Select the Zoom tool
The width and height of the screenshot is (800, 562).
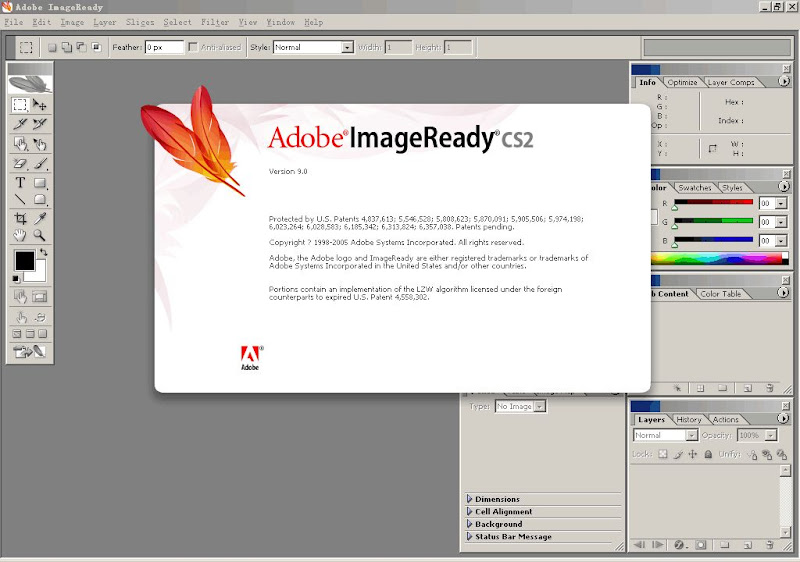(40, 235)
